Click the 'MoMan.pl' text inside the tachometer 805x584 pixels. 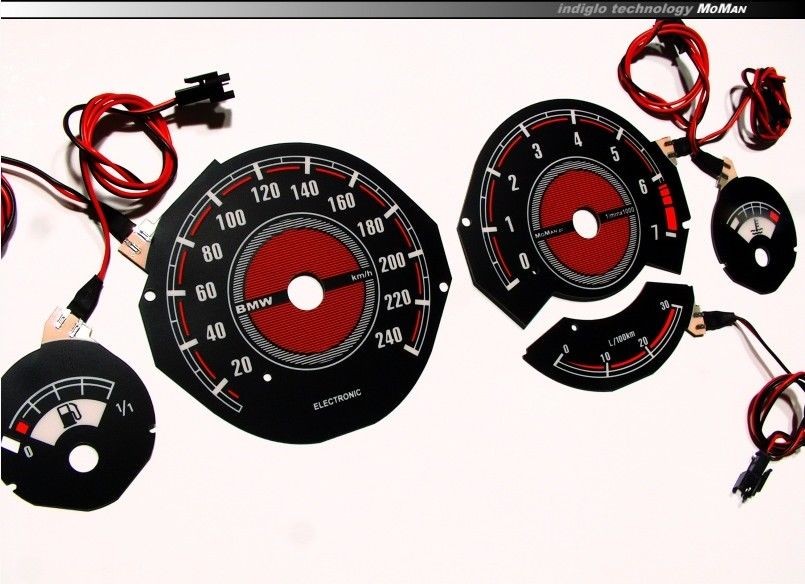pos(549,233)
